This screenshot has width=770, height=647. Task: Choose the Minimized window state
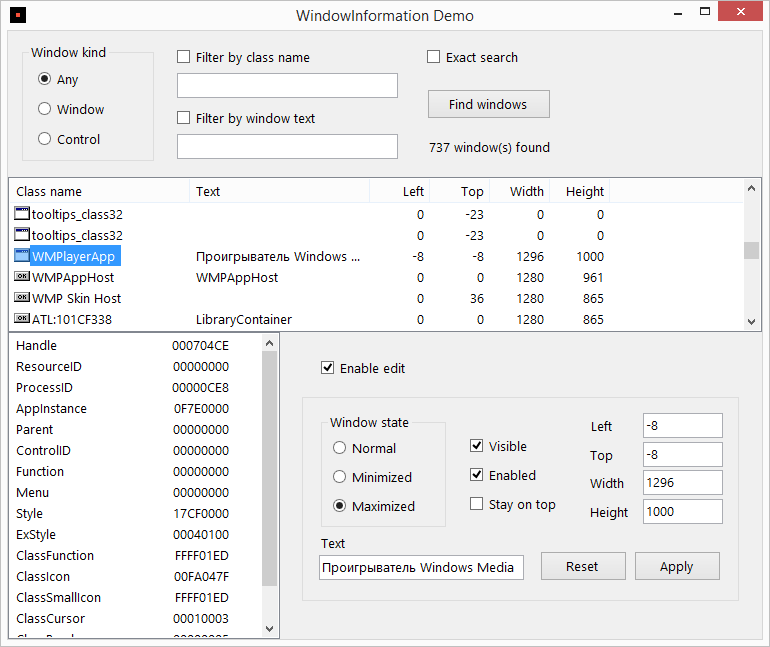pos(340,478)
